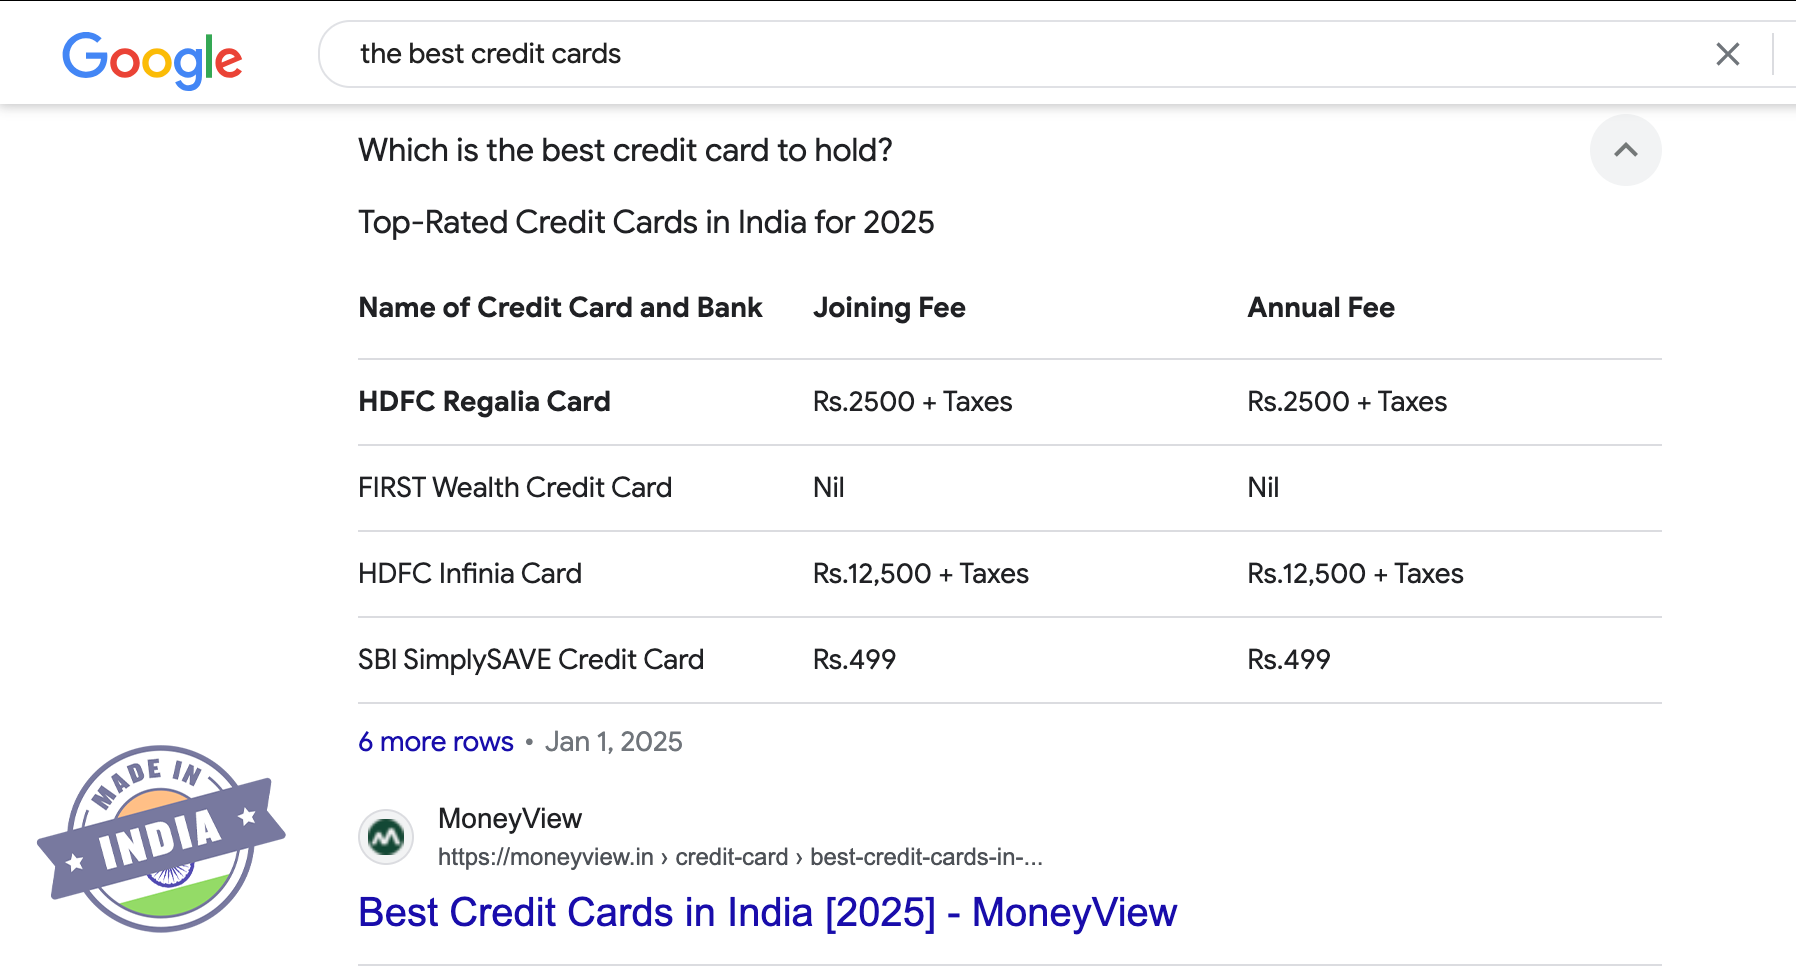Viewport: 1796px width, 968px height.
Task: Click Top-Rated Credit Cards in India heading
Action: click(646, 222)
